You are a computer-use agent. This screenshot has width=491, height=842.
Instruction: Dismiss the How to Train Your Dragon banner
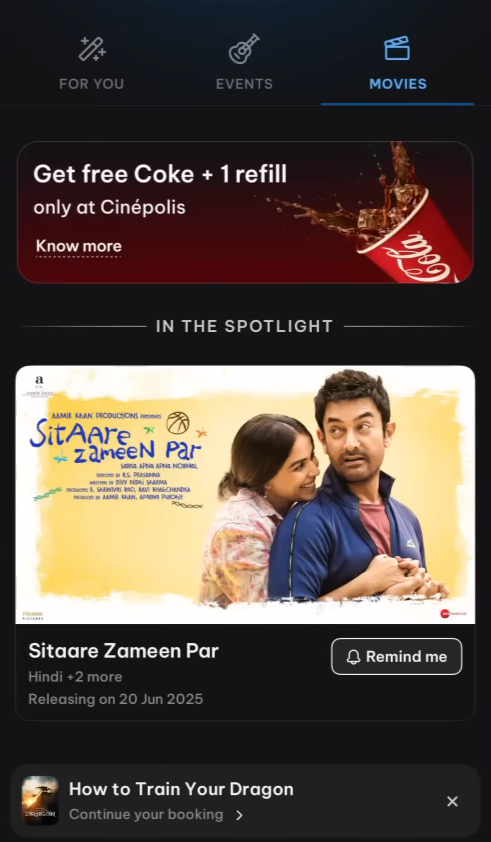pos(452,801)
